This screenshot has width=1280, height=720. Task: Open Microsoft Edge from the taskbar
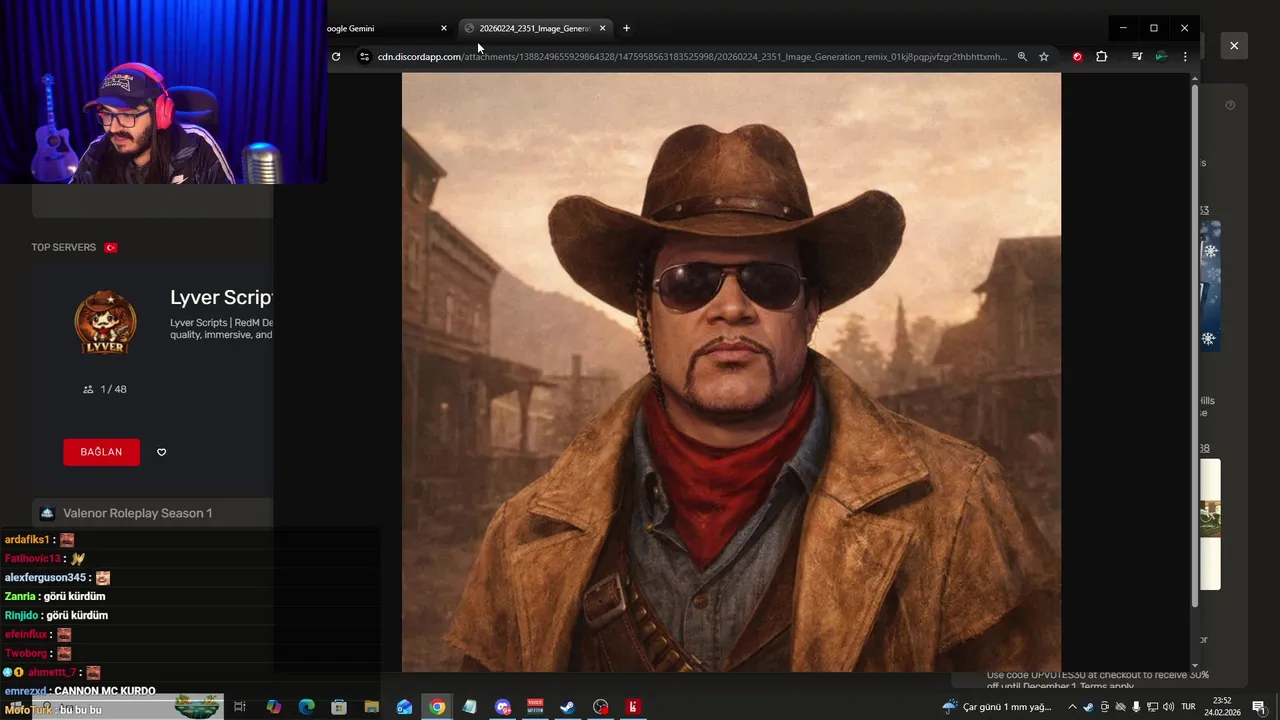[x=306, y=707]
